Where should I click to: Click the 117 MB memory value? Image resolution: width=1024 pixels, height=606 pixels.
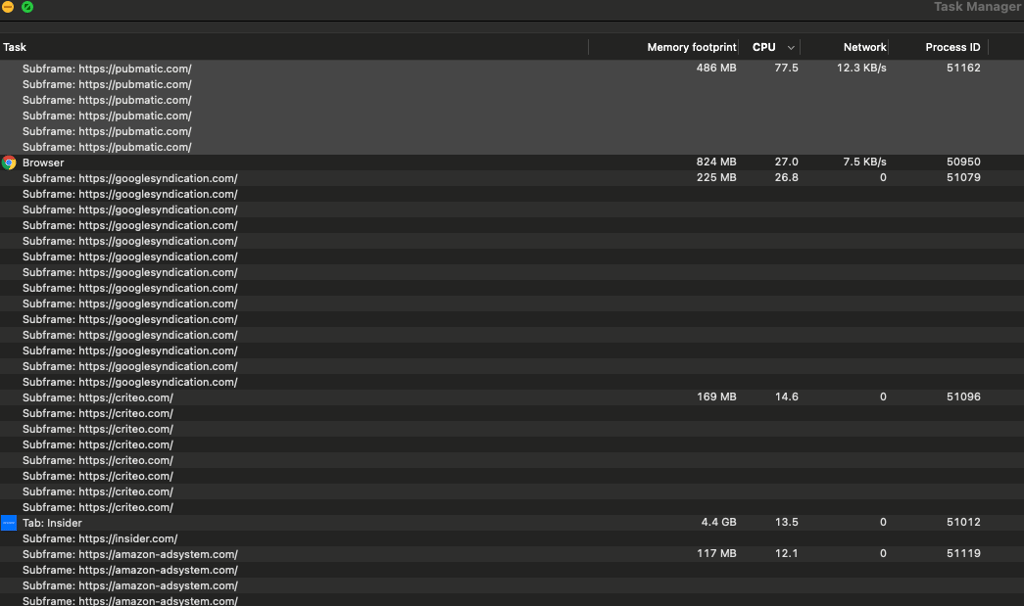click(716, 554)
